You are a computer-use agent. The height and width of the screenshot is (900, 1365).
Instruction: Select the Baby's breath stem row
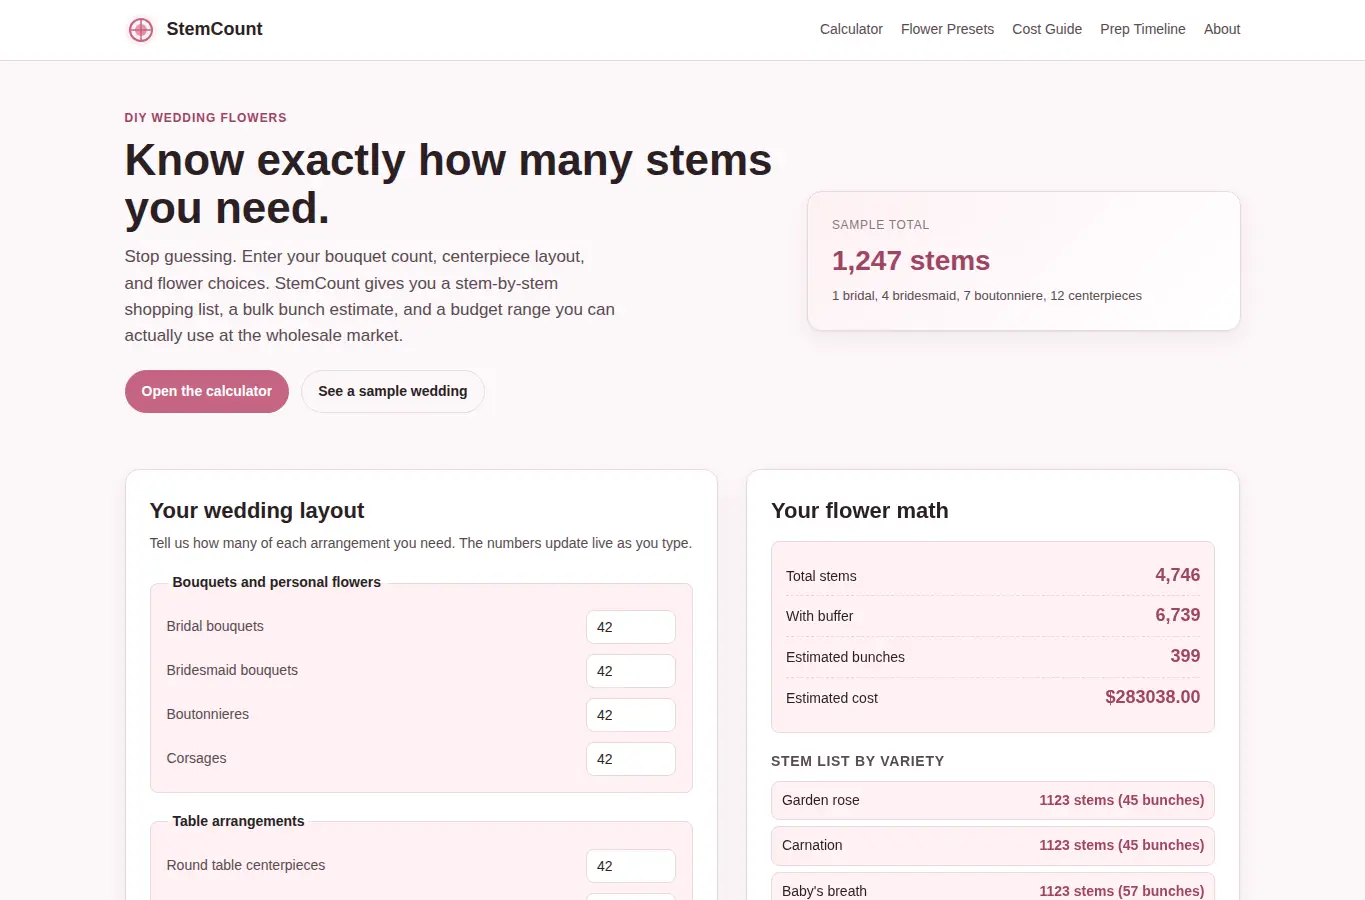[x=993, y=888]
